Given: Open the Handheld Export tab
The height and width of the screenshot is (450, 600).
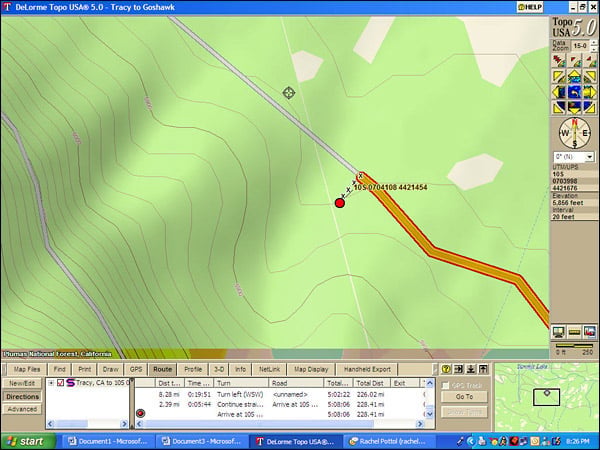Looking at the screenshot, I should click(x=367, y=369).
